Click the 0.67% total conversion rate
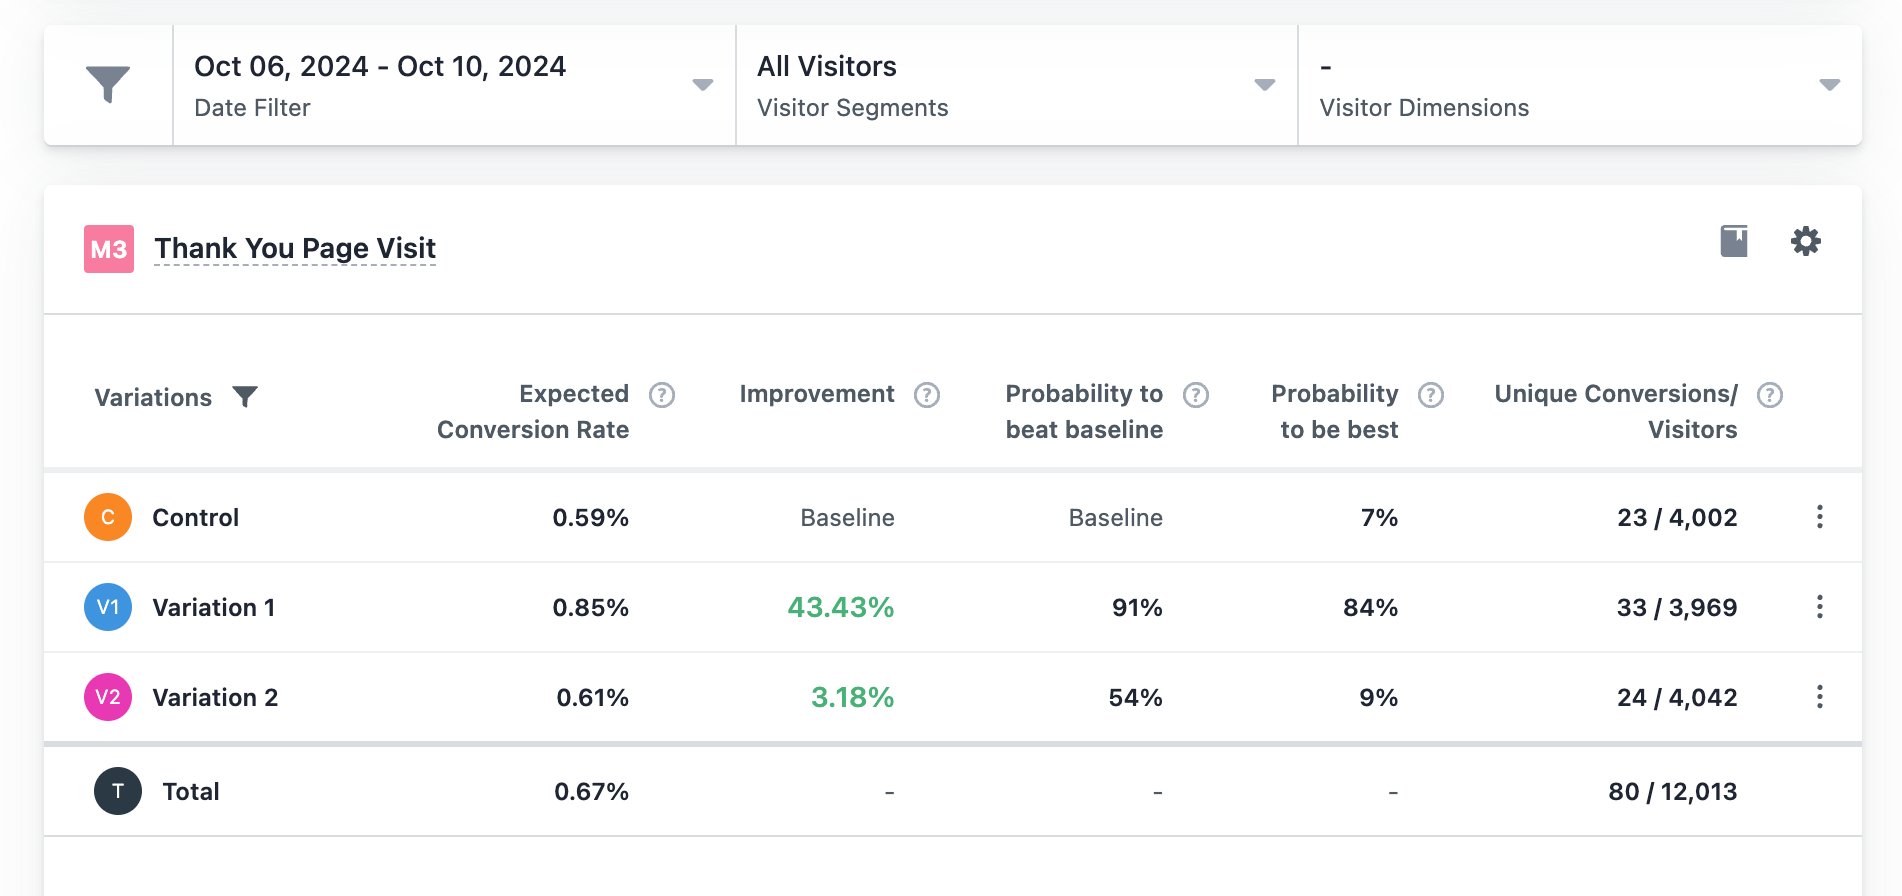The image size is (1902, 896). click(592, 792)
